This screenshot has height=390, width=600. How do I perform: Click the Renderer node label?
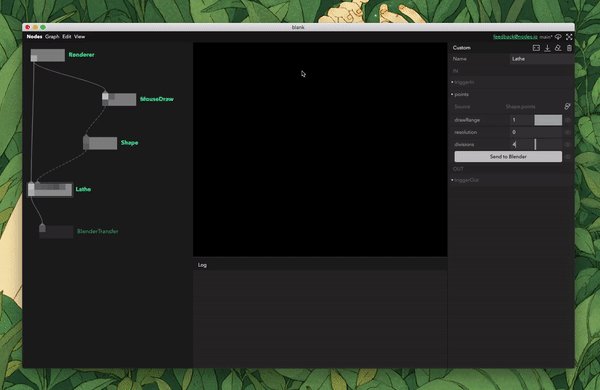(82, 55)
